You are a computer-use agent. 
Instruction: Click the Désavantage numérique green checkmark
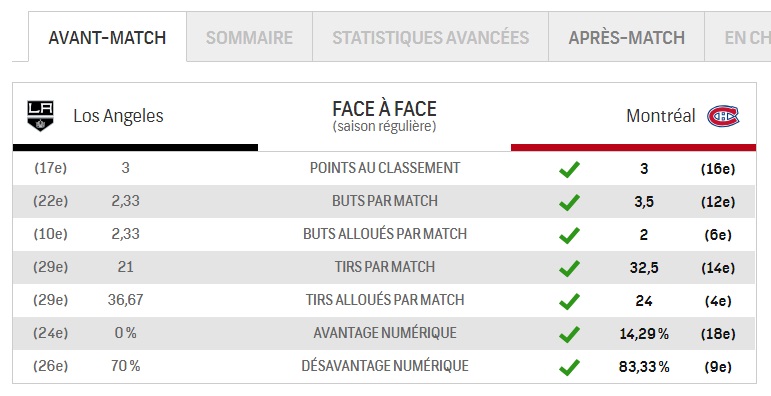[x=569, y=367]
